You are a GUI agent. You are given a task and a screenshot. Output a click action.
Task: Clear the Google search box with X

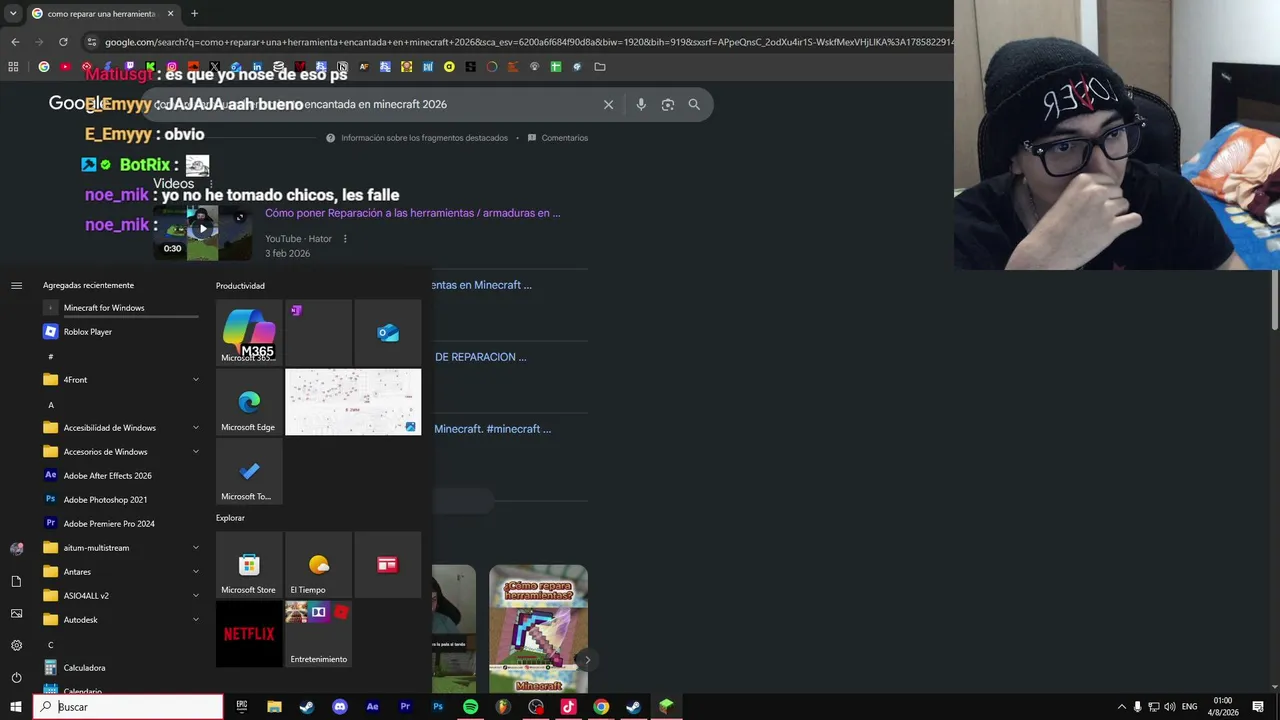coord(608,104)
